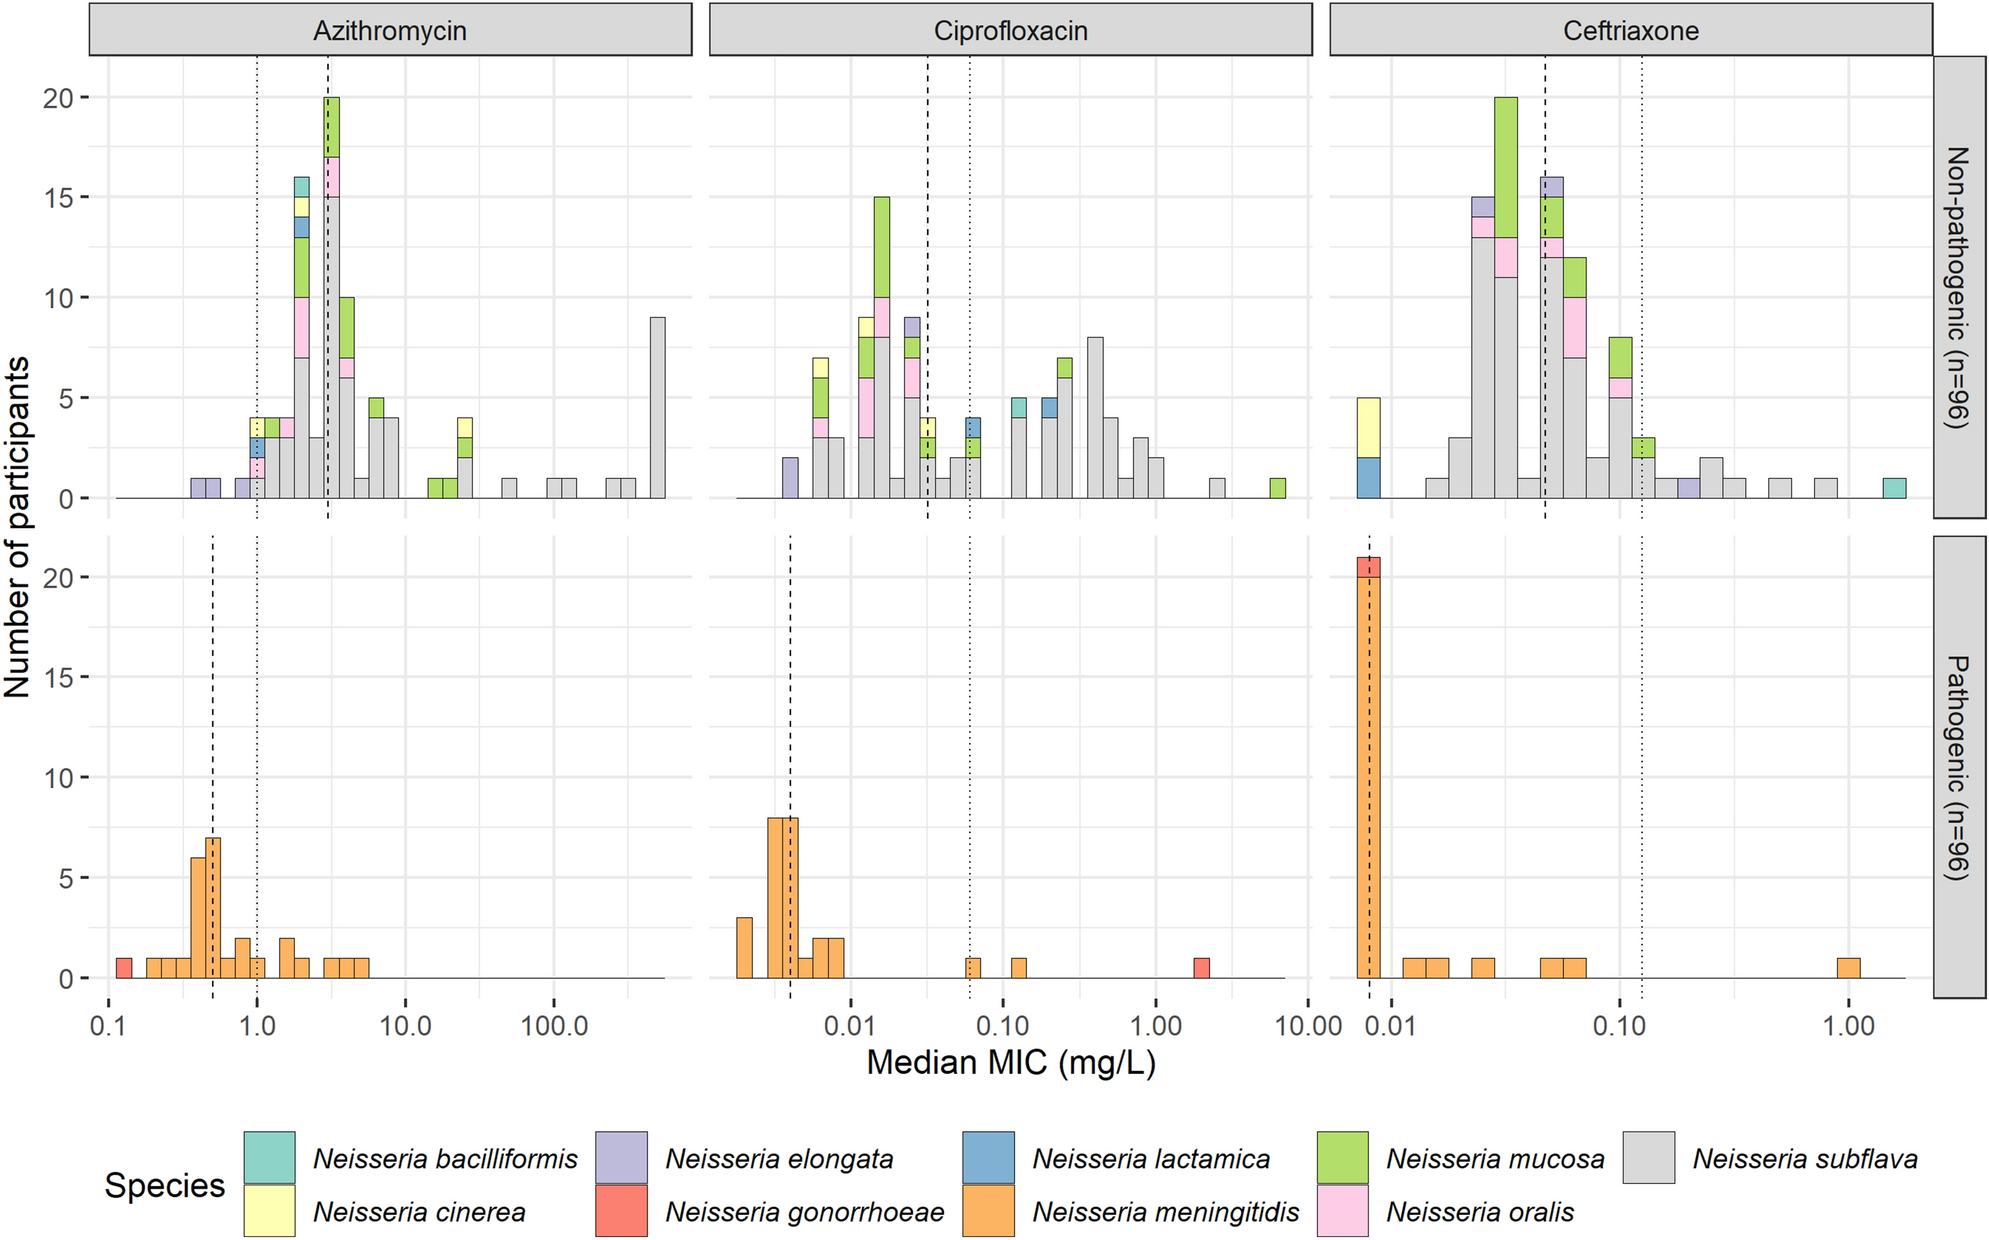Click the Neisseria cinerea yellow legend swatch
Image resolution: width=1989 pixels, height=1240 pixels.
click(x=269, y=1211)
